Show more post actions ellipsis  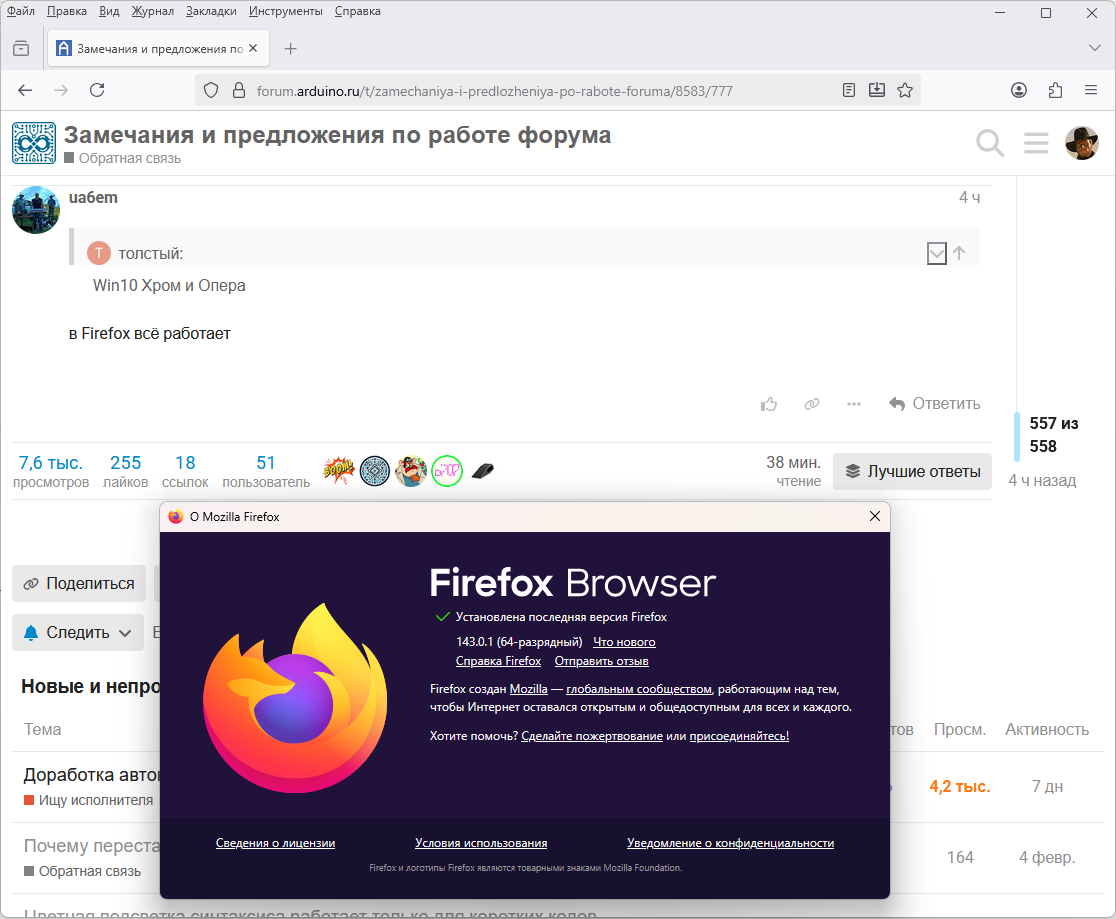click(854, 404)
